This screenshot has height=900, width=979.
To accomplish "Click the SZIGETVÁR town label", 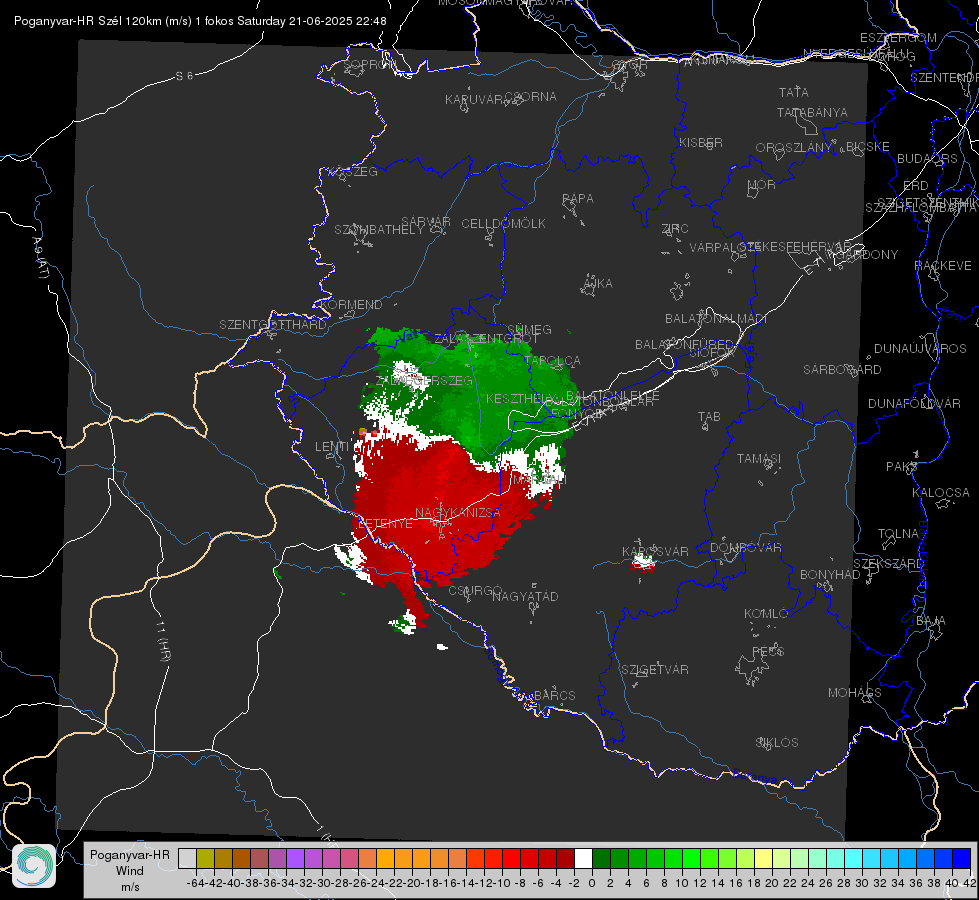I will pos(654,670).
